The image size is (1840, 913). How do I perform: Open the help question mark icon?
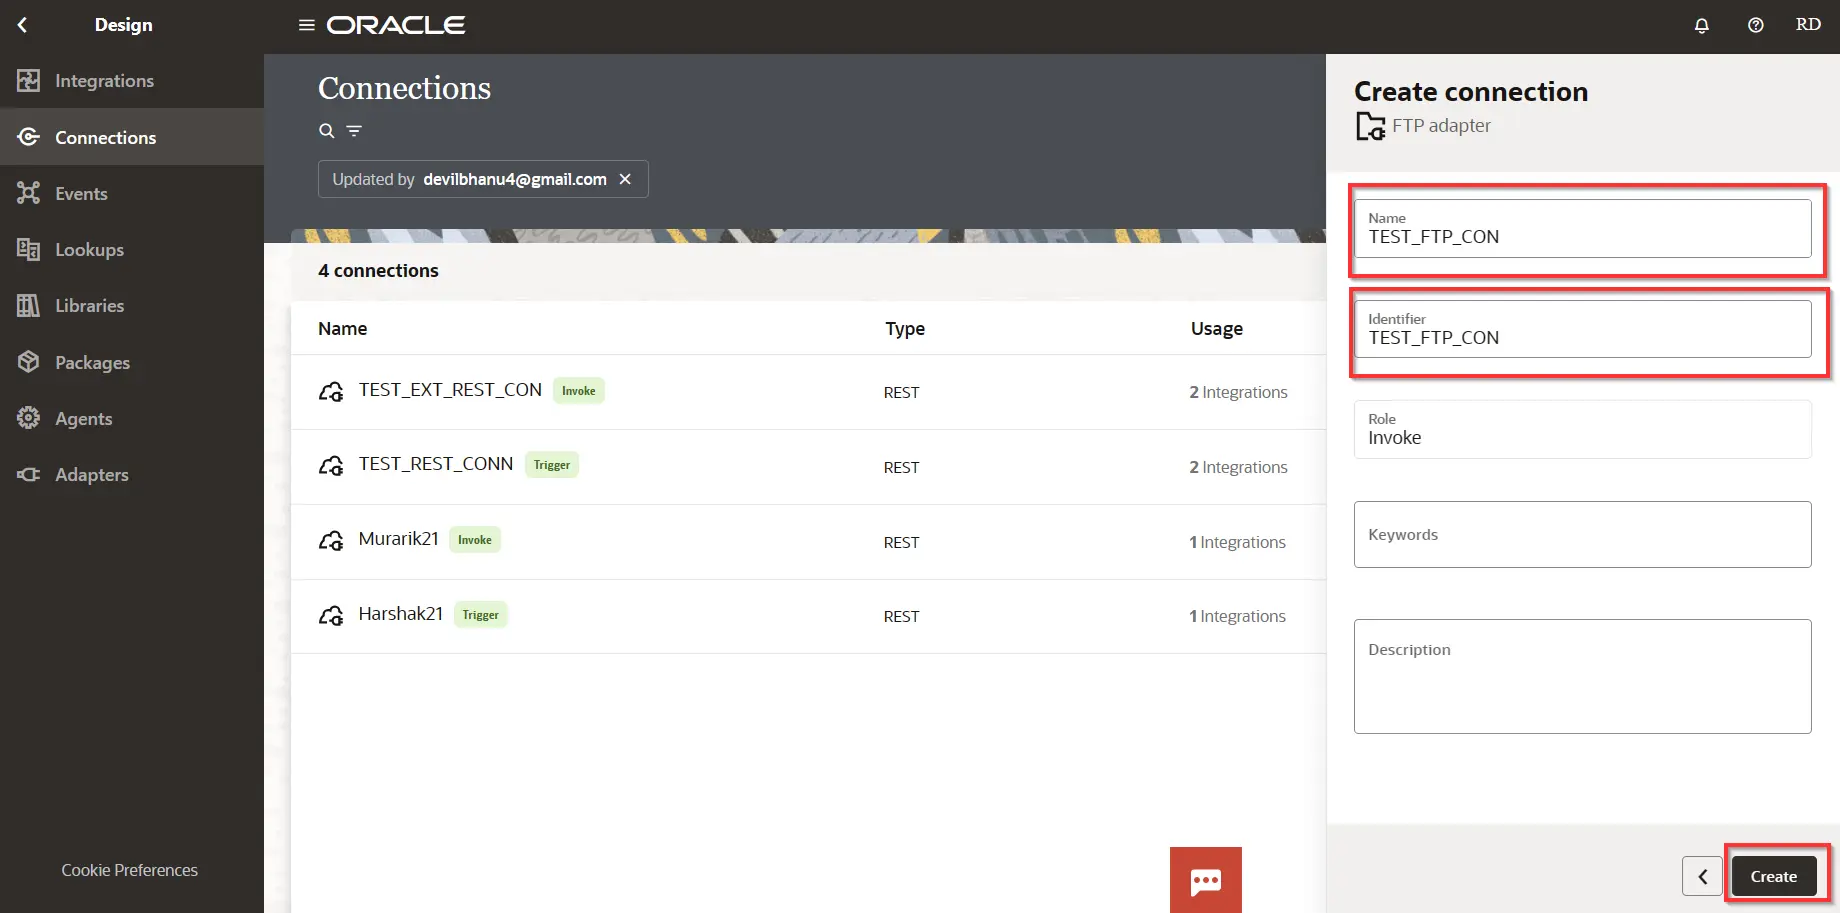(1755, 25)
